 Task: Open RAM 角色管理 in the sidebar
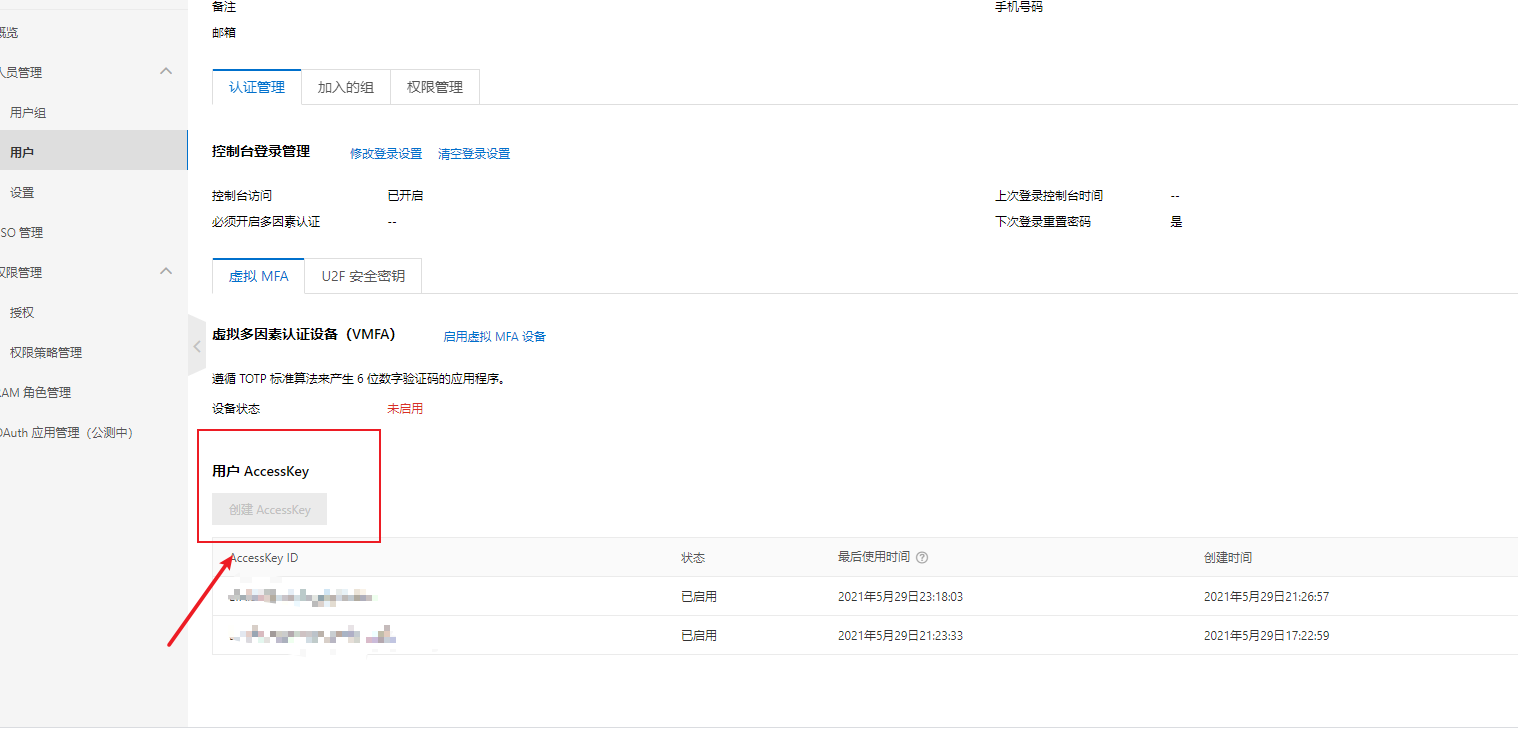(x=36, y=393)
